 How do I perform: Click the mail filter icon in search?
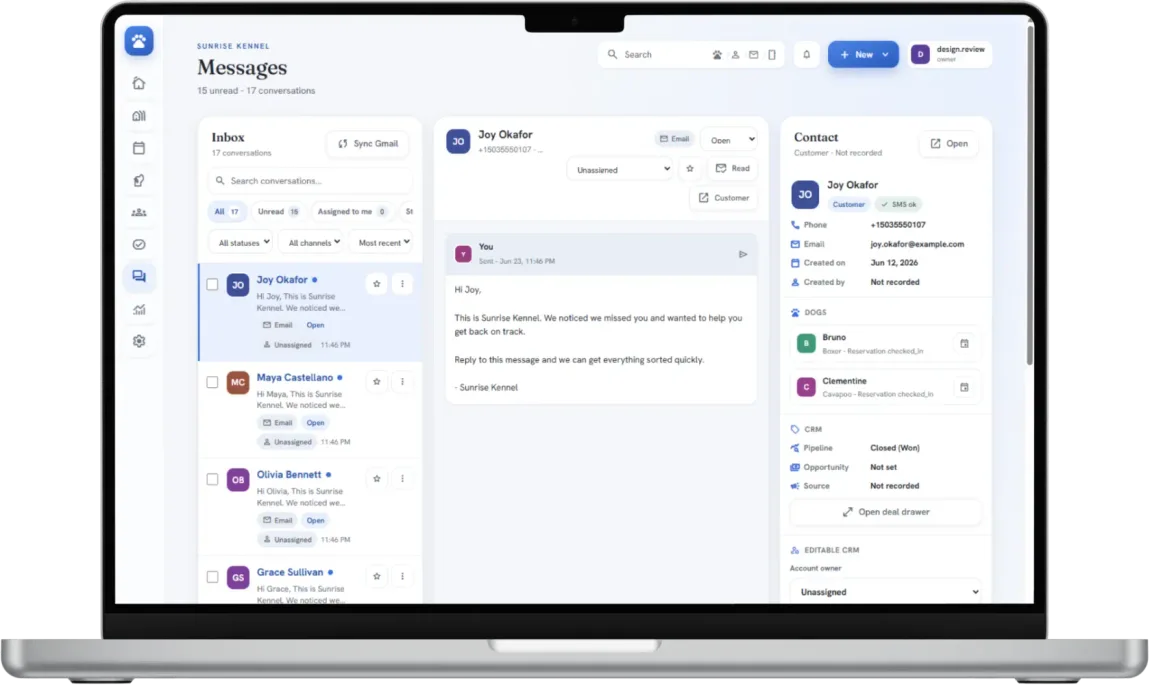pyautogui.click(x=753, y=55)
